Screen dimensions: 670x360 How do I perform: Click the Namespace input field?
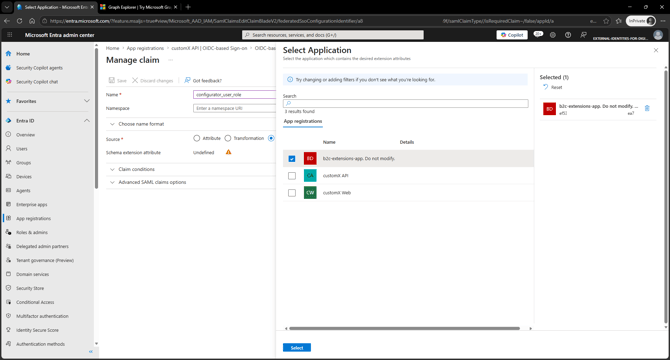pyautogui.click(x=235, y=108)
